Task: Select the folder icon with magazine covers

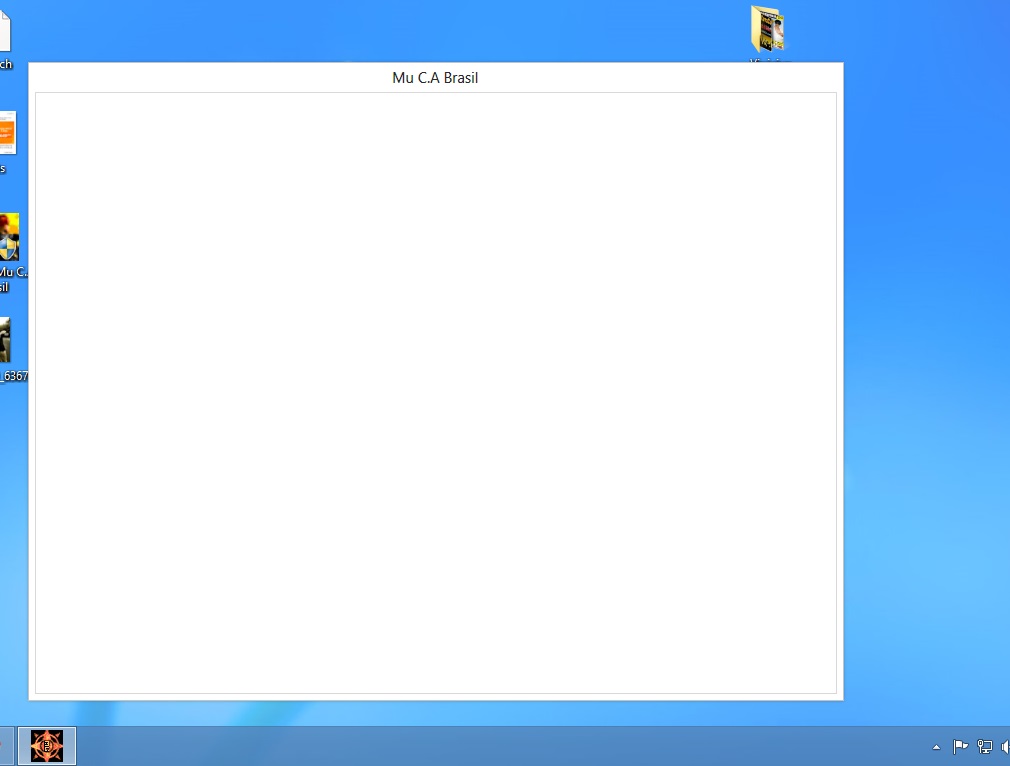Action: click(x=768, y=29)
